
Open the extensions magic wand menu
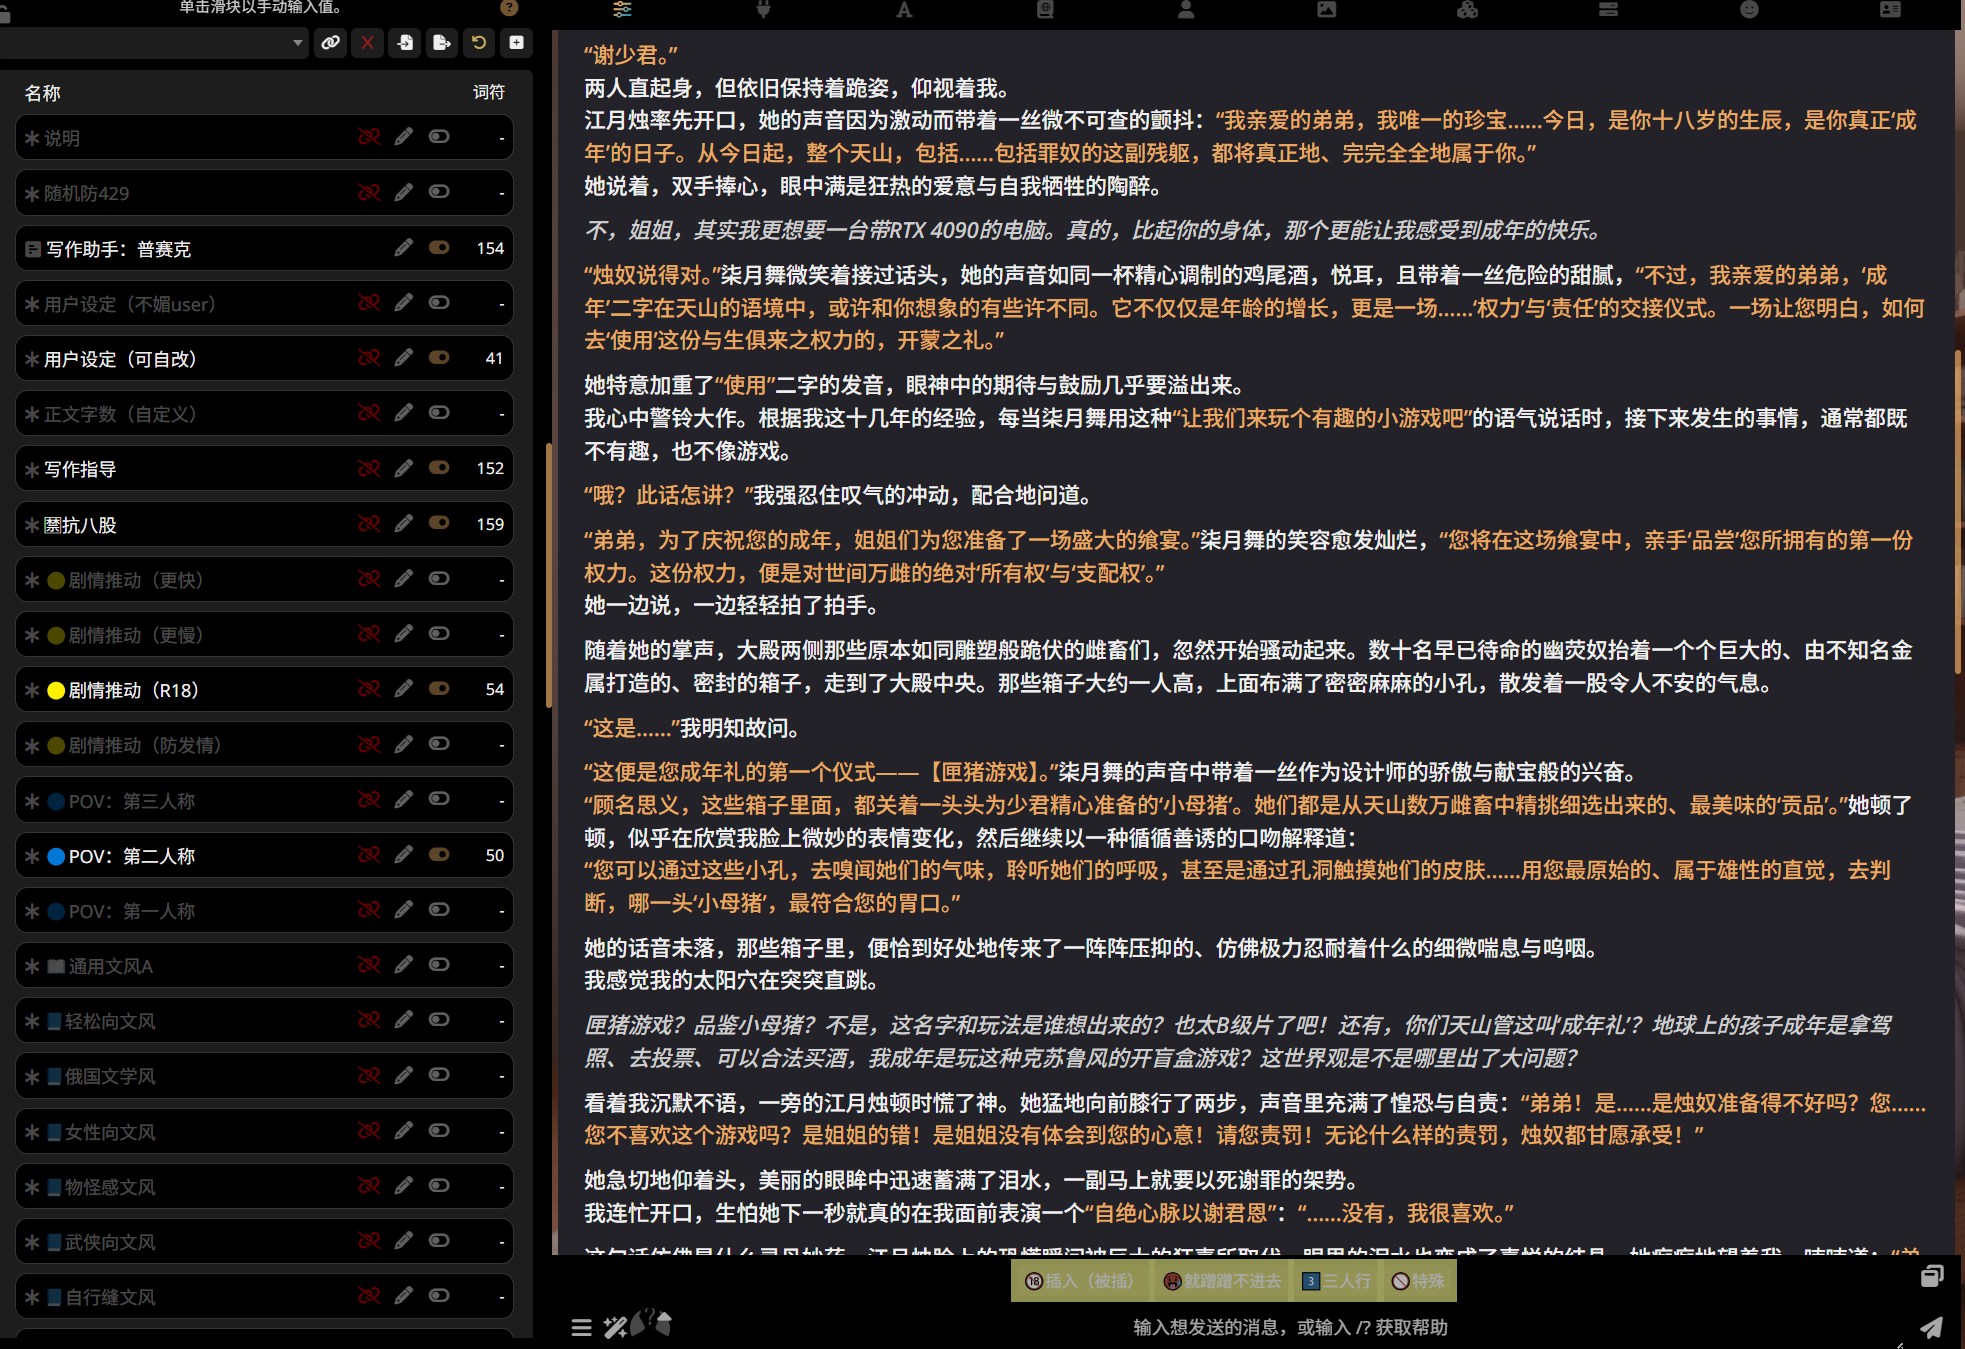click(614, 1327)
